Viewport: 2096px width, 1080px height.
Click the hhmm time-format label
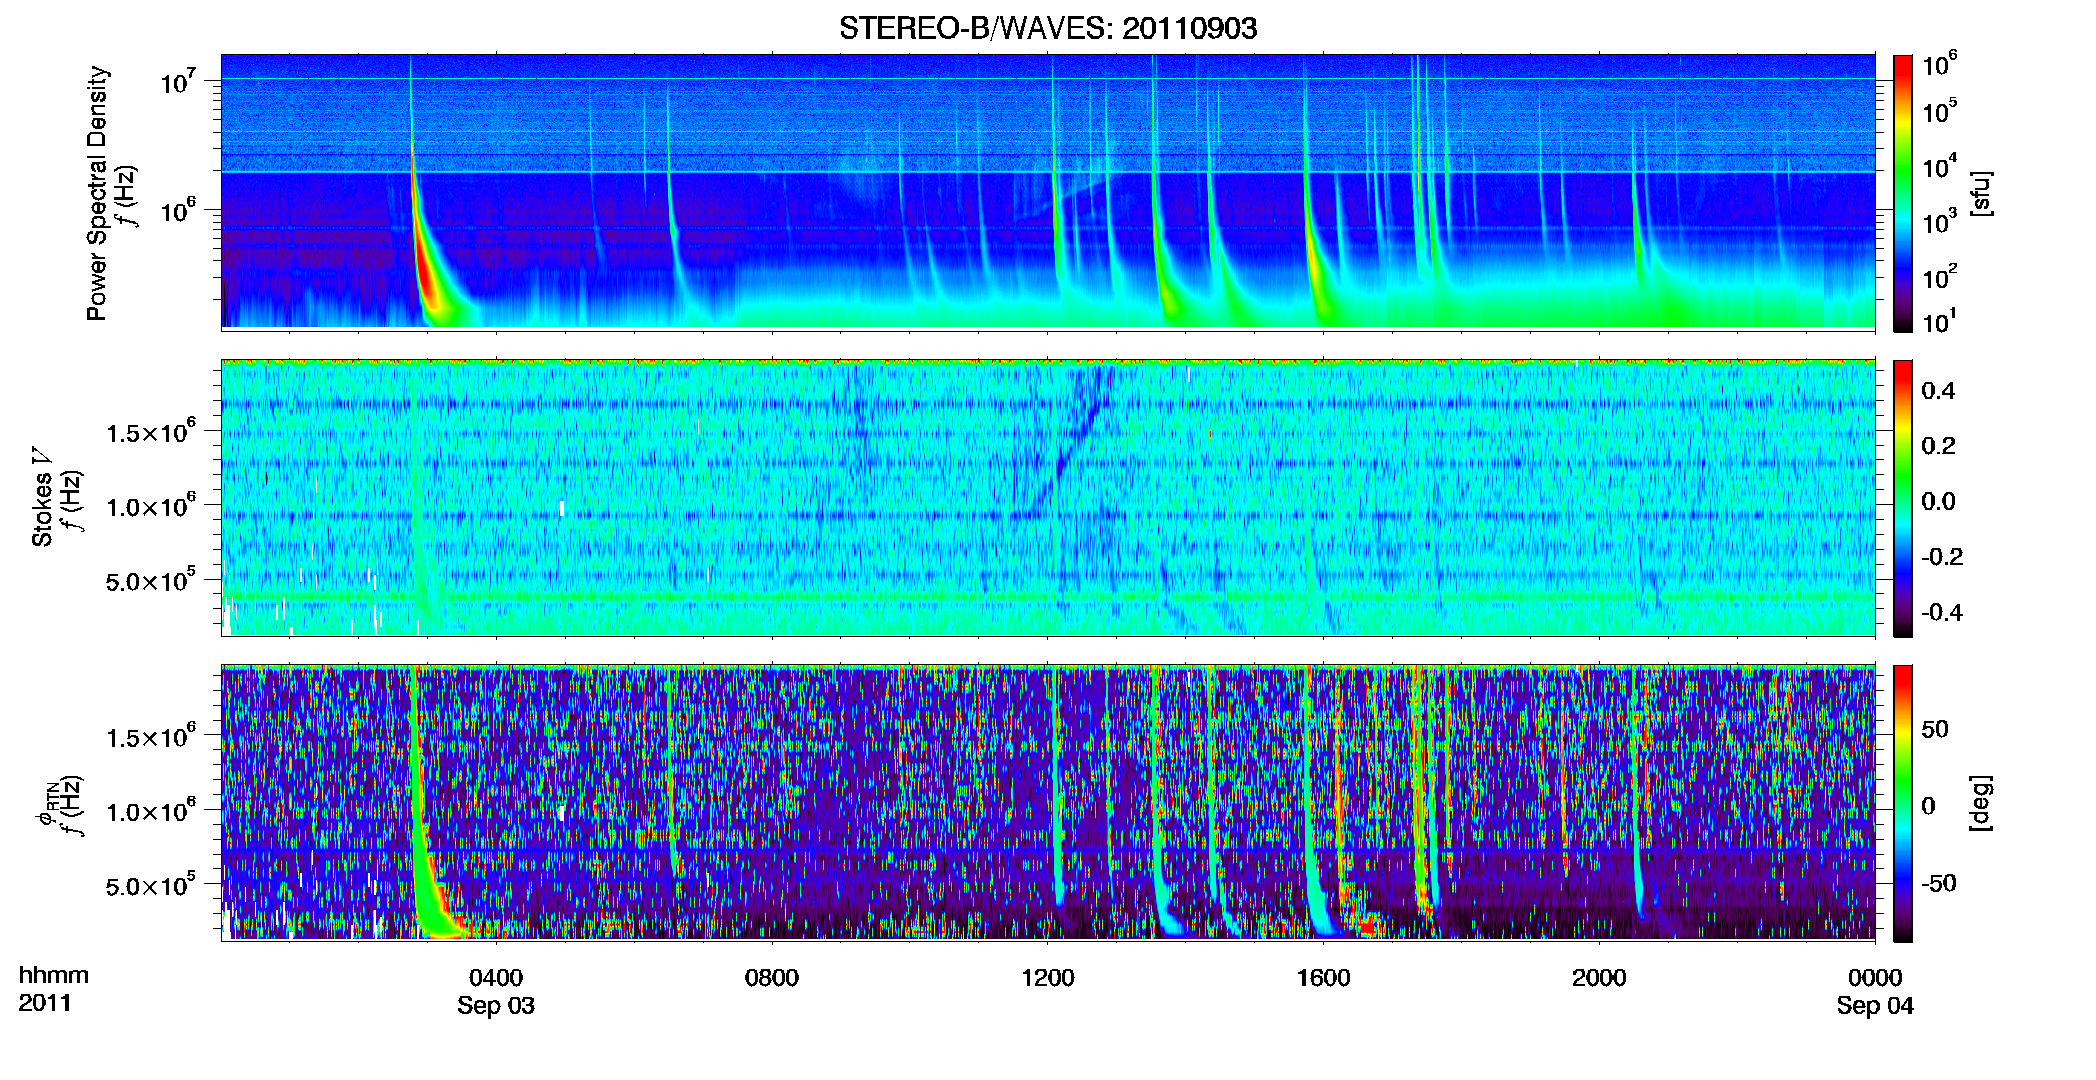(x=53, y=975)
